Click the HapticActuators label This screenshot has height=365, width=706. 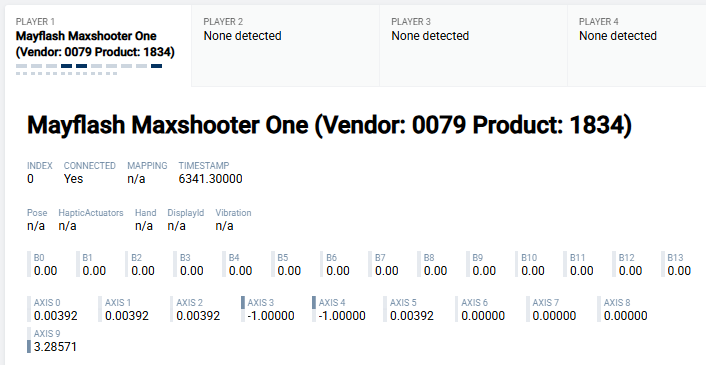(91, 213)
